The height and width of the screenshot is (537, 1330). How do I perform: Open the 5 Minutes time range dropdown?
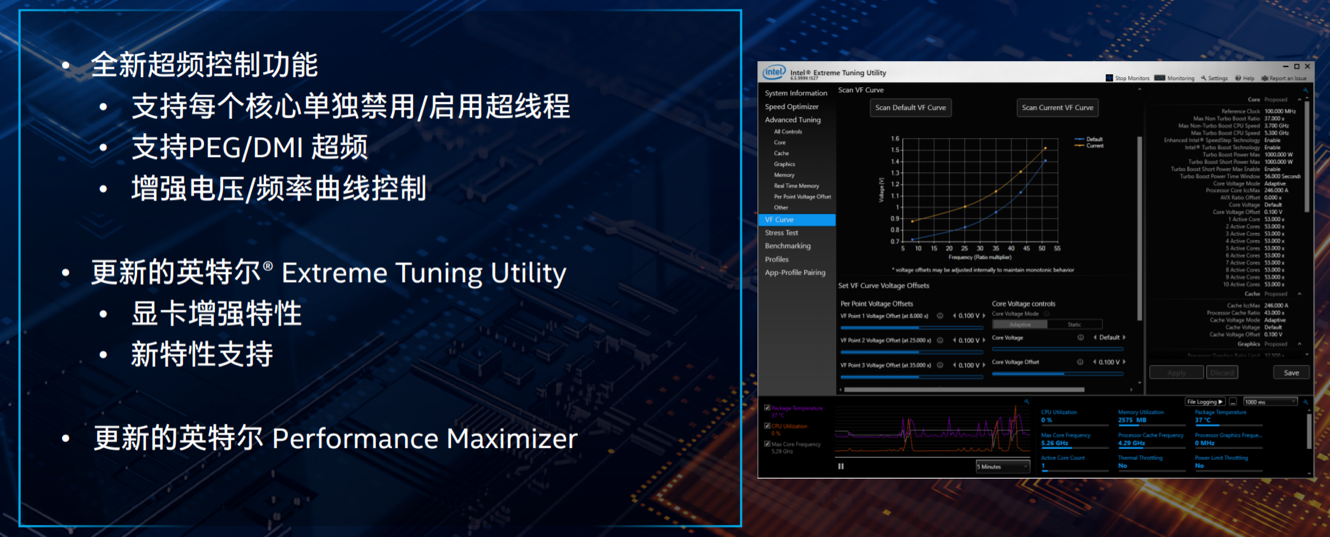tap(1002, 466)
